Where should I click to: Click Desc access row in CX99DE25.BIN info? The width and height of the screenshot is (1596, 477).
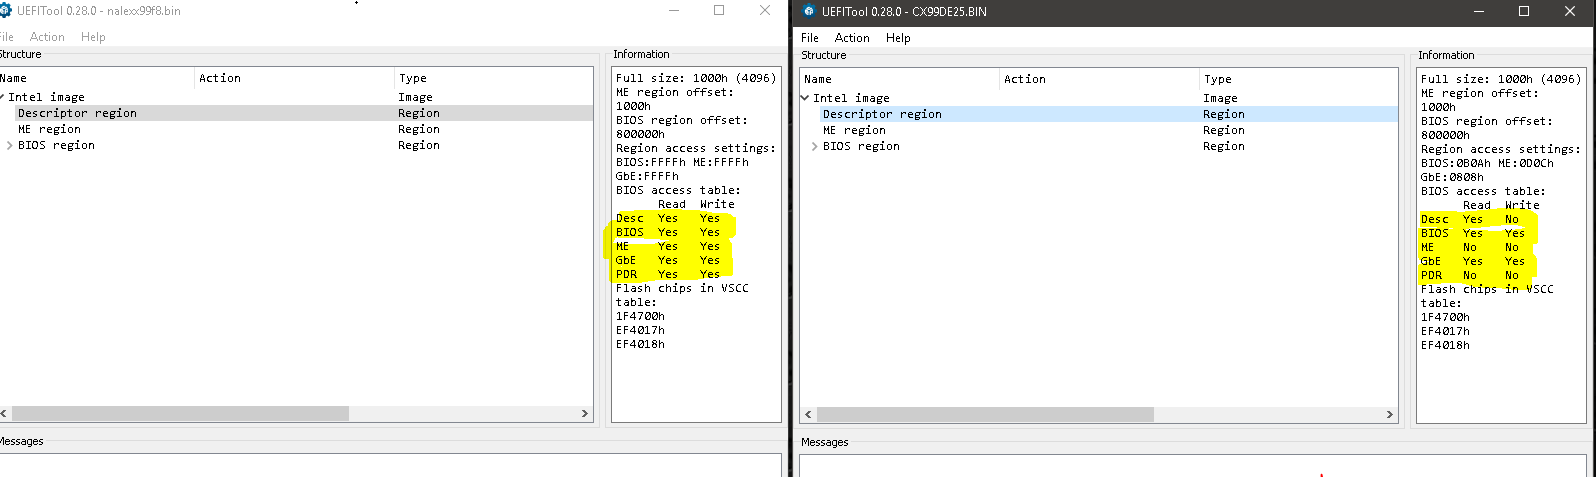[1470, 219]
